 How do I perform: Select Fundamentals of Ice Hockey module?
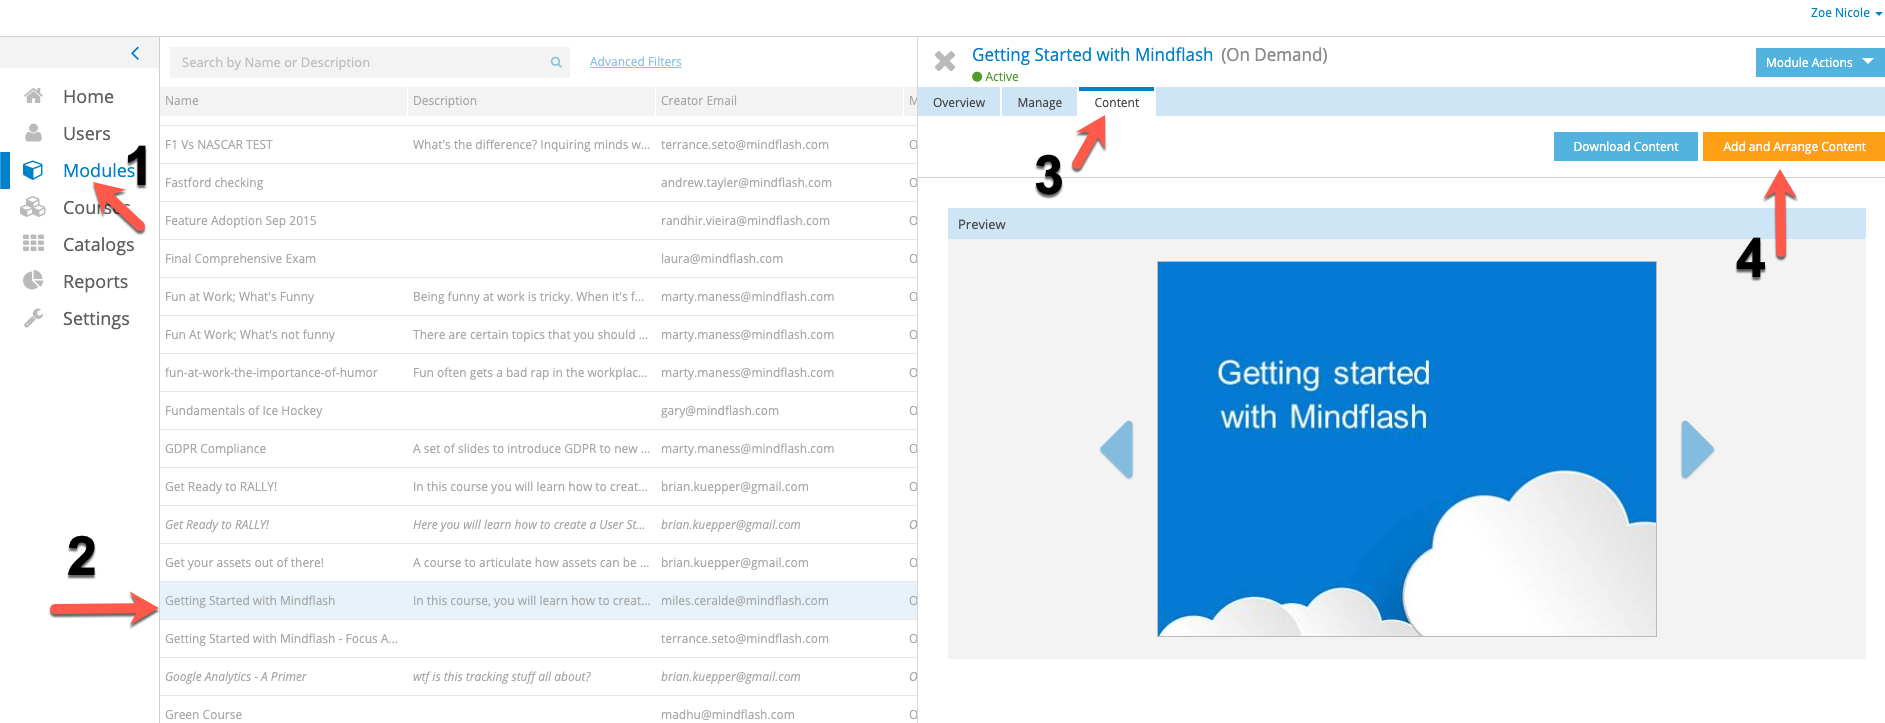(x=538, y=411)
